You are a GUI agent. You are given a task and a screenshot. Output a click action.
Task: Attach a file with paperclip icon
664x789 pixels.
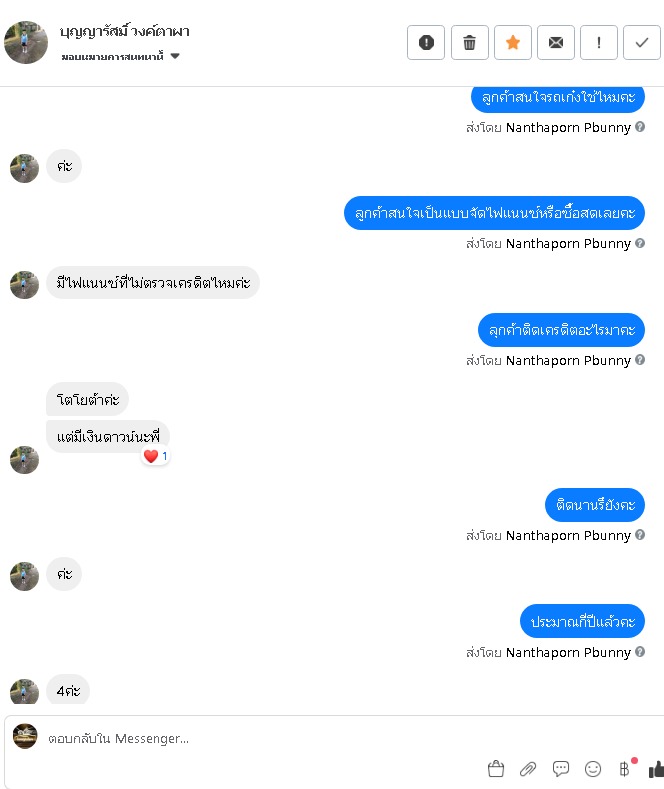click(528, 768)
